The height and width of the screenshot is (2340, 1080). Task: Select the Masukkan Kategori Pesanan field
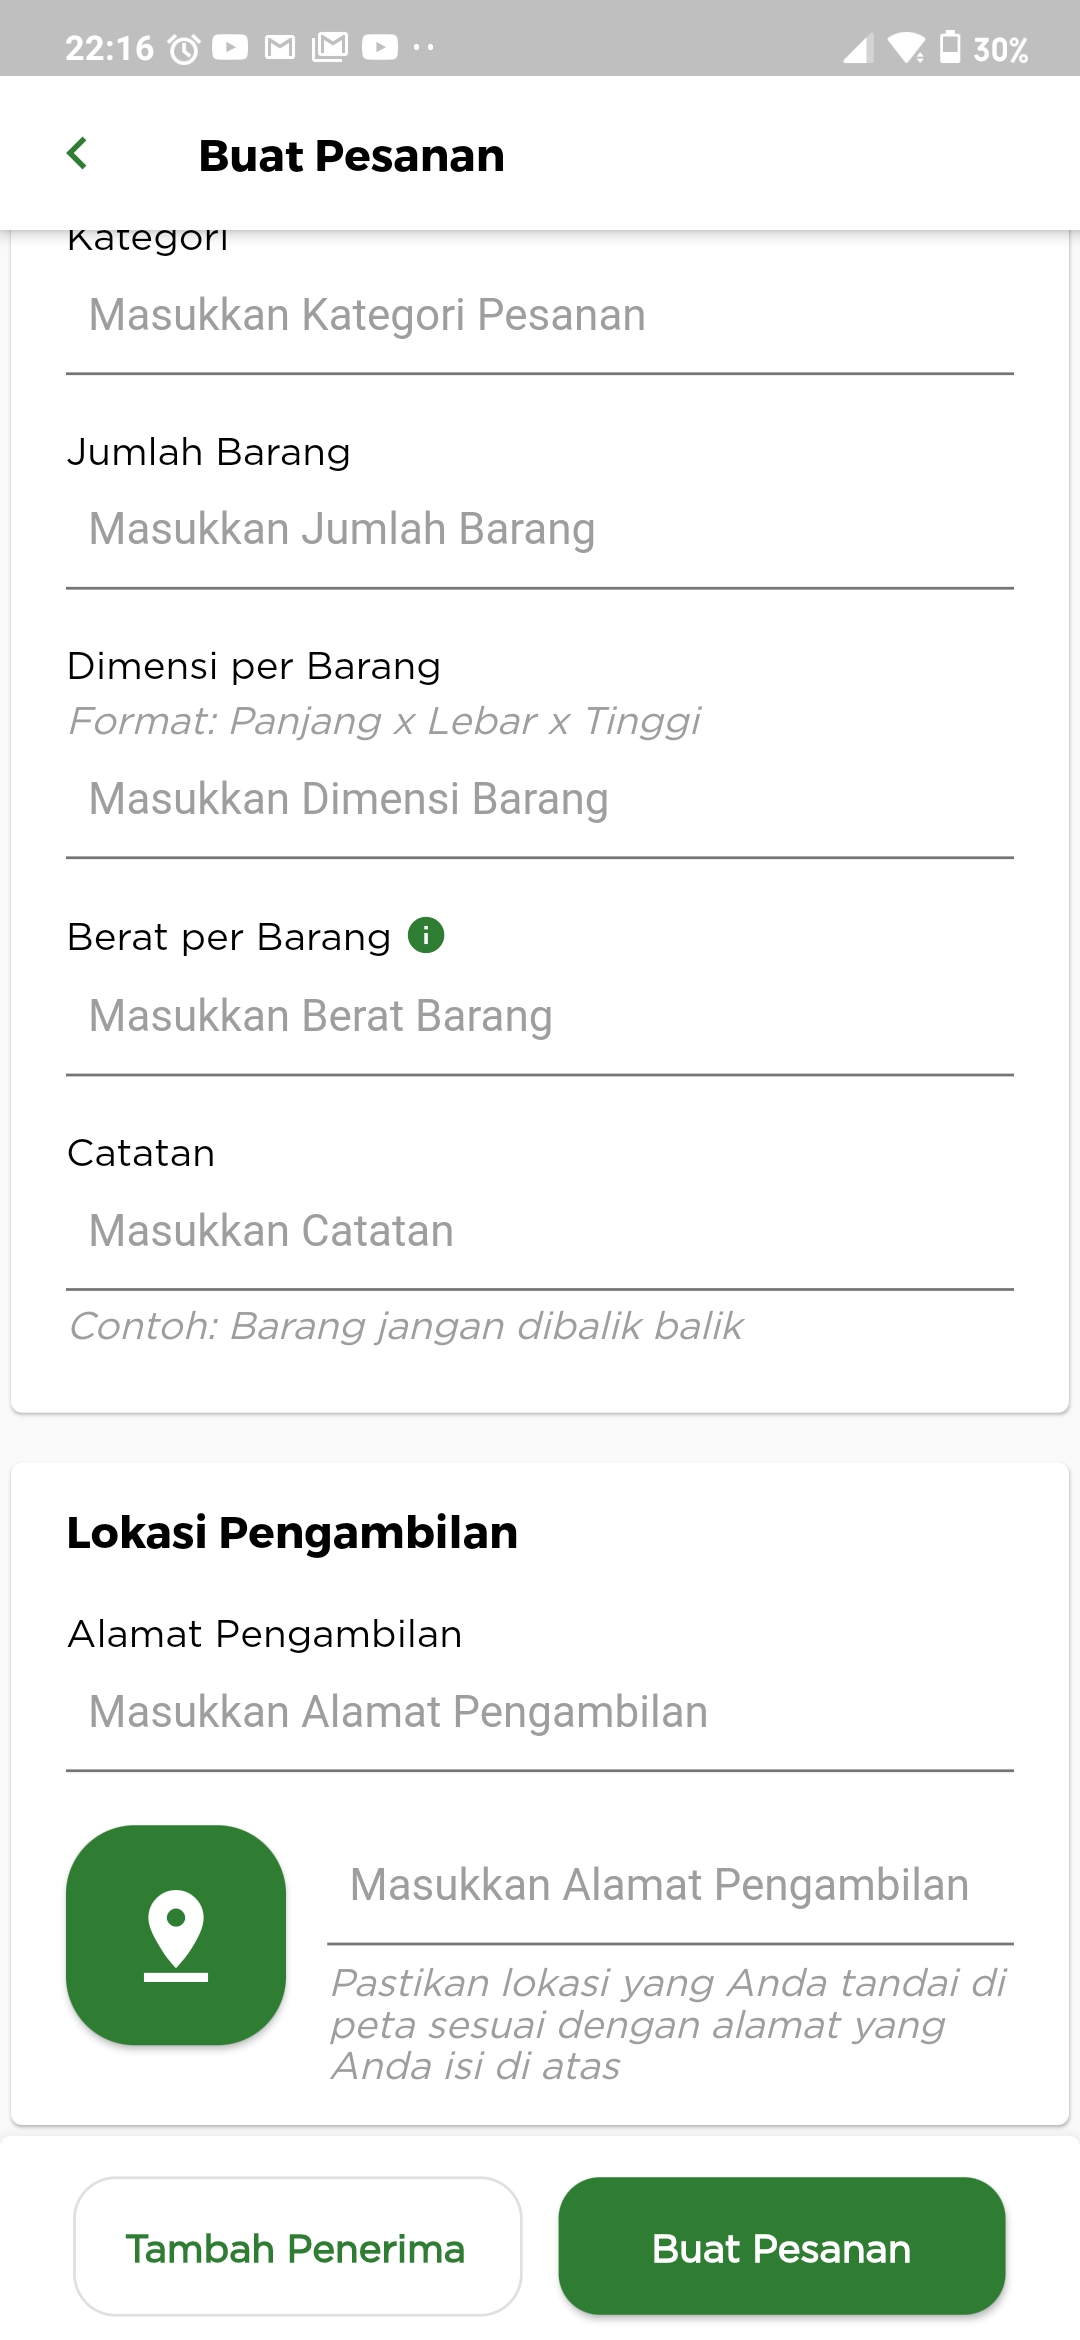coord(540,315)
